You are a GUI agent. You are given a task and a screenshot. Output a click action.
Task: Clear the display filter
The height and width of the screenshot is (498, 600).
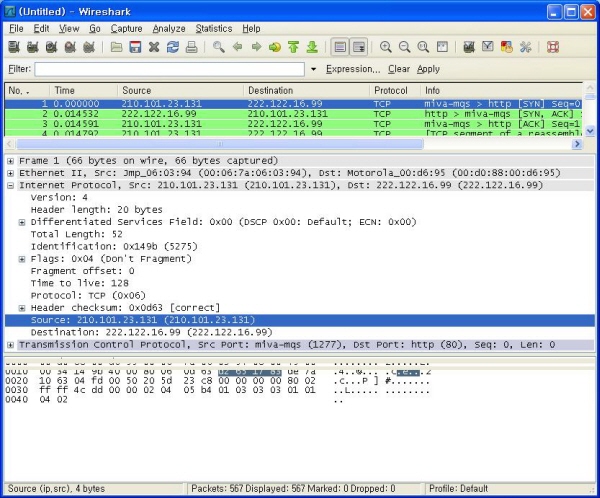coord(399,69)
